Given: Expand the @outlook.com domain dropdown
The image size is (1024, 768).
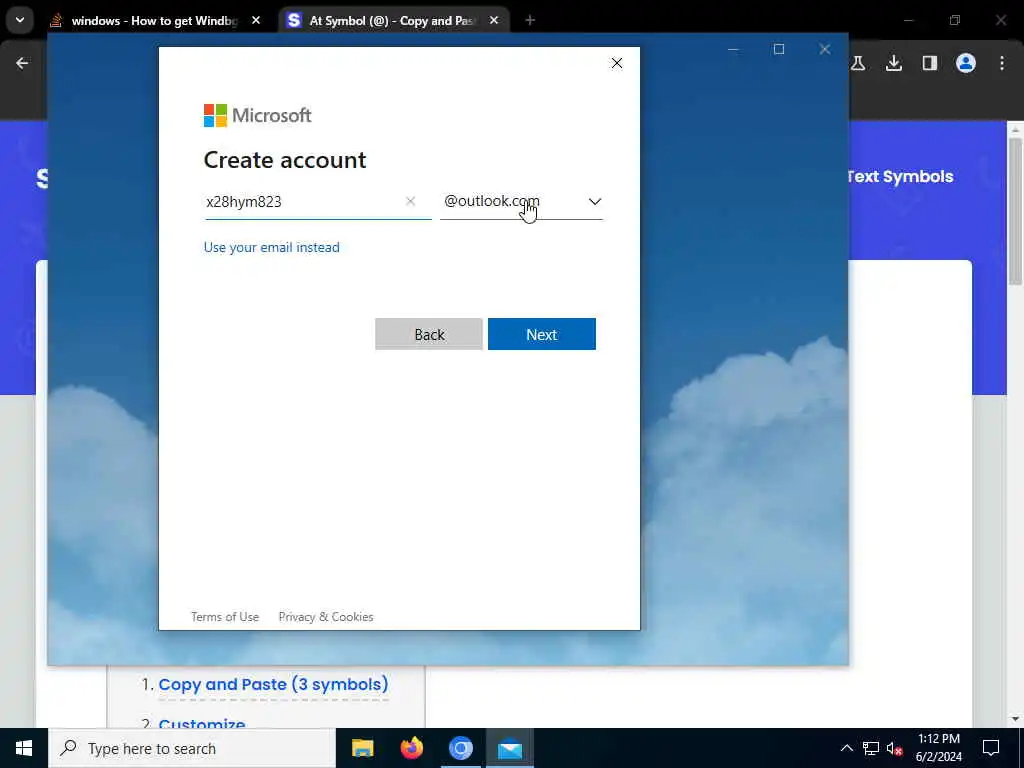Looking at the screenshot, I should pos(521,201).
